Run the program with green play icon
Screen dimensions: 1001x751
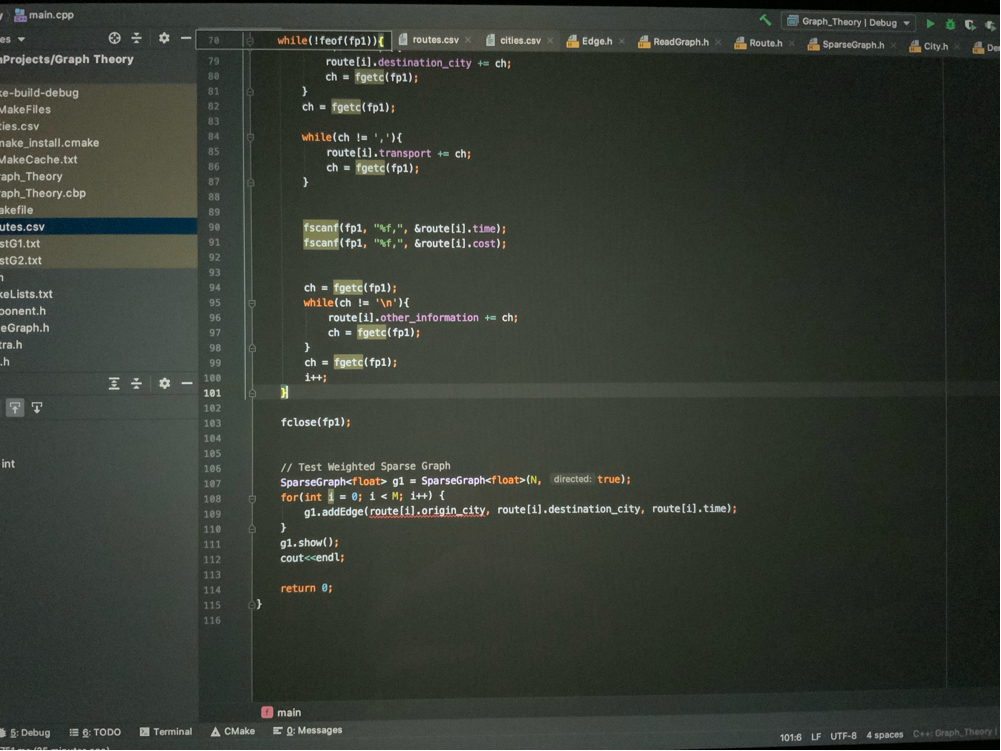[931, 23]
